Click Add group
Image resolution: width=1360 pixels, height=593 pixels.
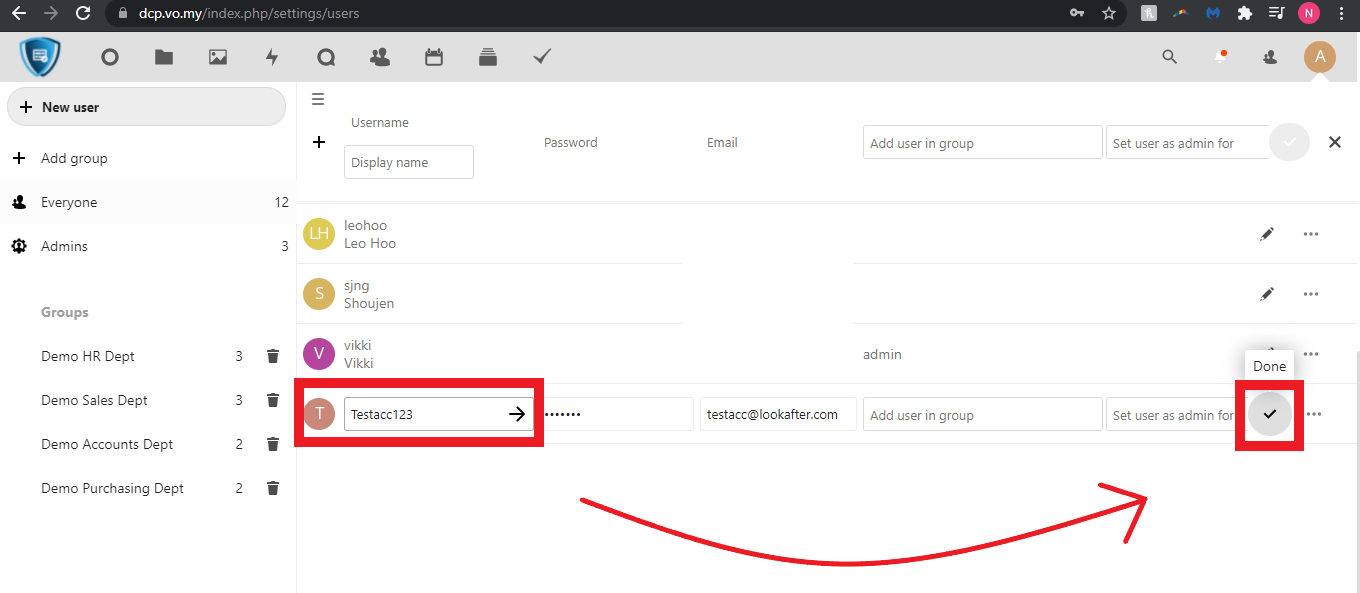click(73, 158)
